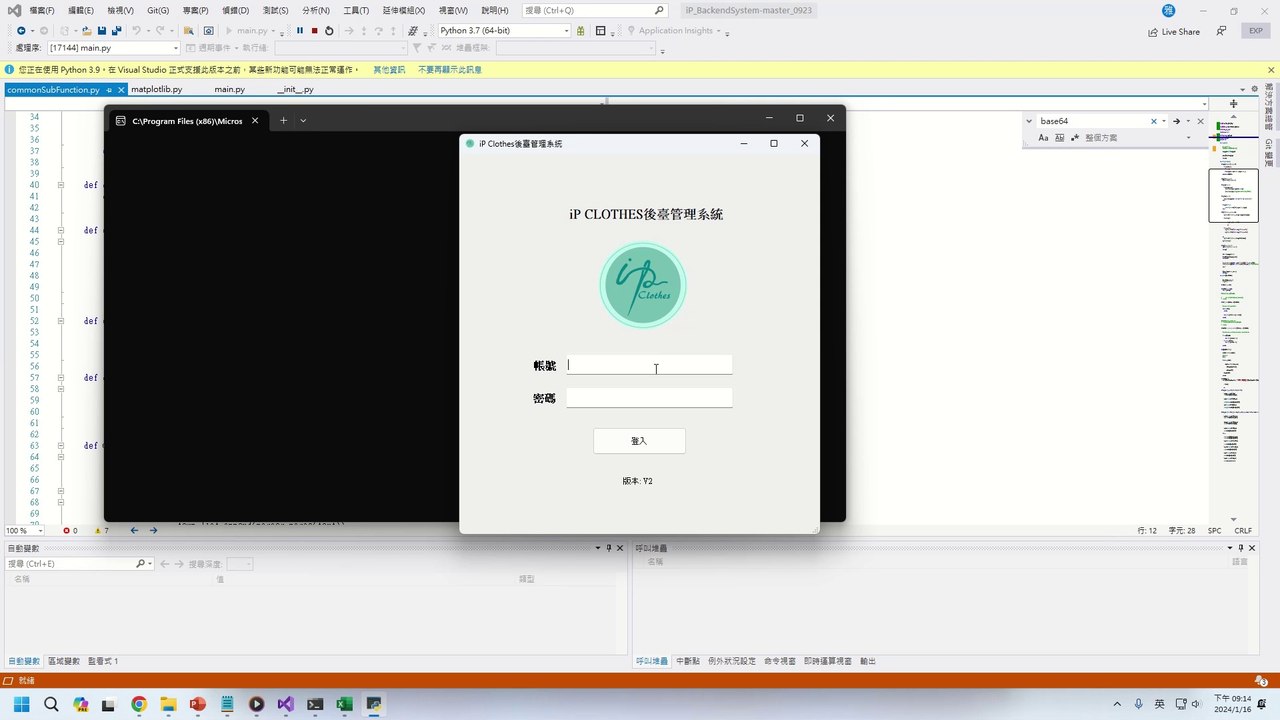Switch to the 監看式 1 tab
The width and height of the screenshot is (1280, 720).
click(103, 661)
